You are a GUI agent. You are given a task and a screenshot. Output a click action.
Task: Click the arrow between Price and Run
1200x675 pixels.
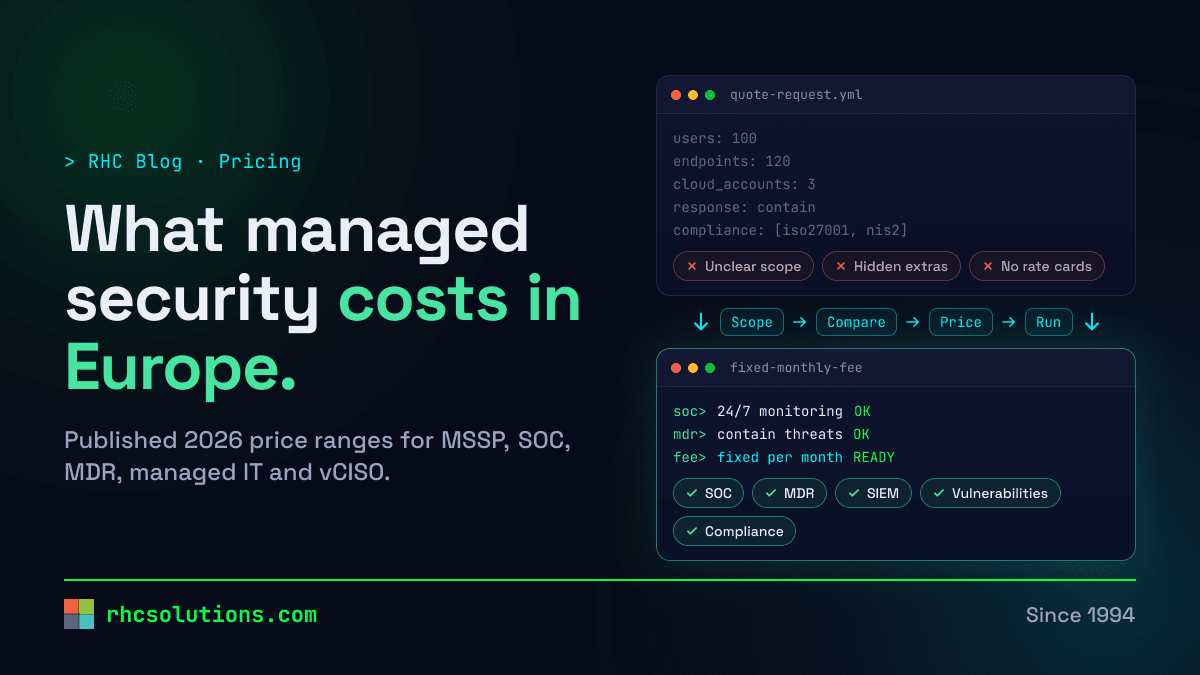[x=1009, y=322]
